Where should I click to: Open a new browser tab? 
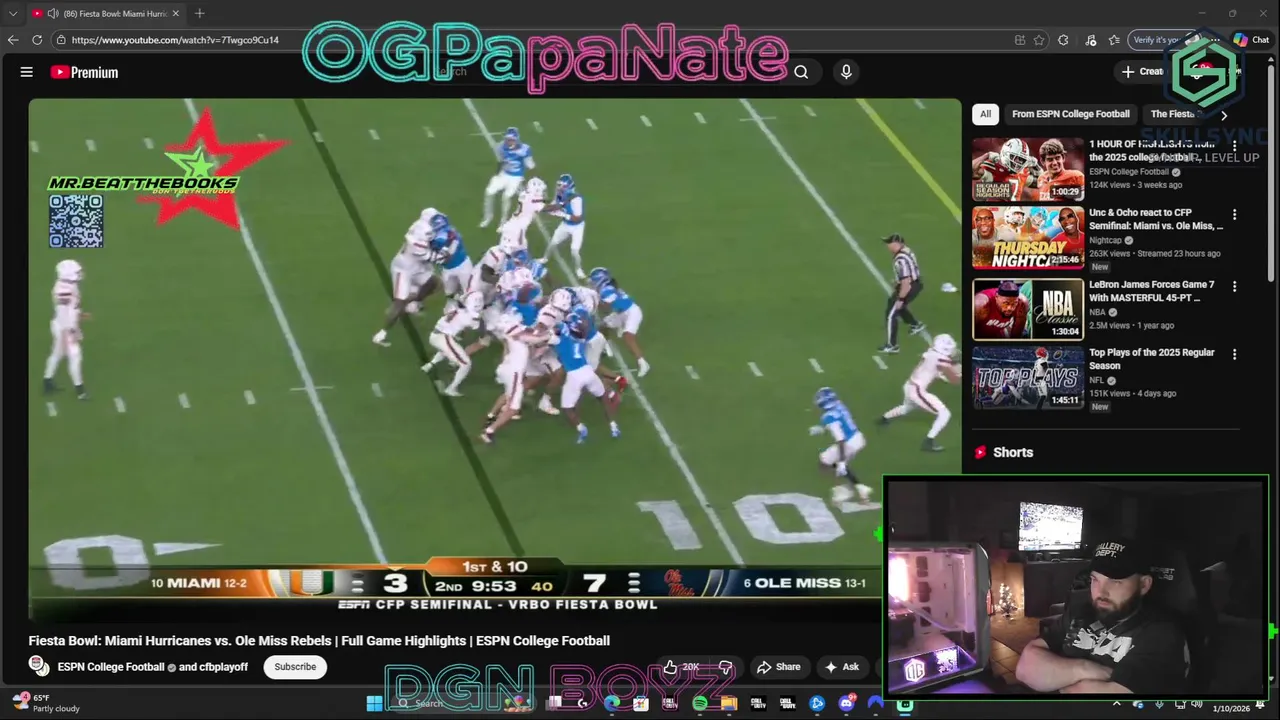(200, 13)
